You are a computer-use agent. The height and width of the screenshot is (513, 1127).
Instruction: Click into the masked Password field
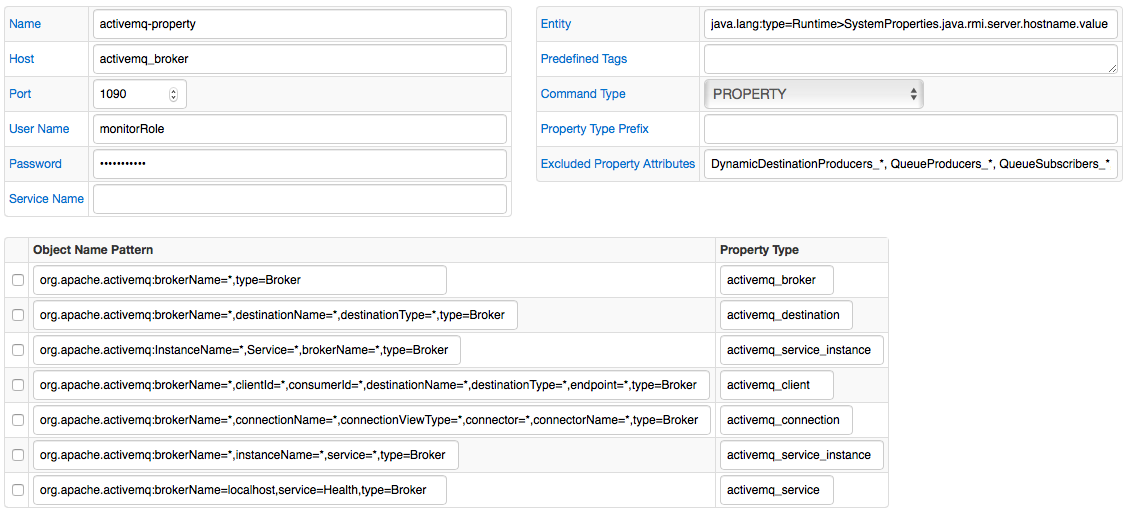[300, 164]
